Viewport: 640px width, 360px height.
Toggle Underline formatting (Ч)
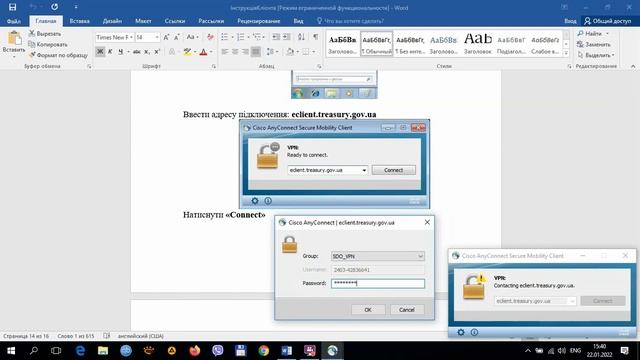click(x=120, y=52)
